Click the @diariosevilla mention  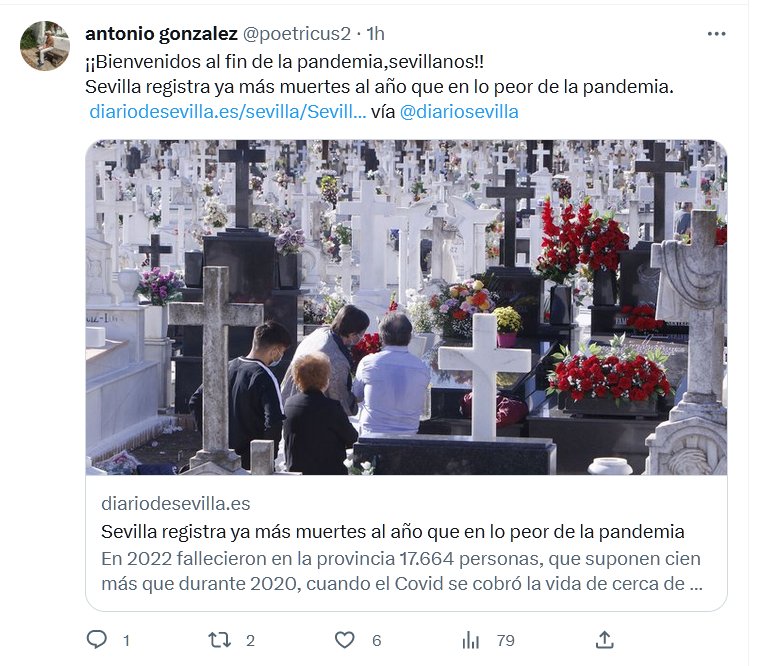(x=459, y=112)
